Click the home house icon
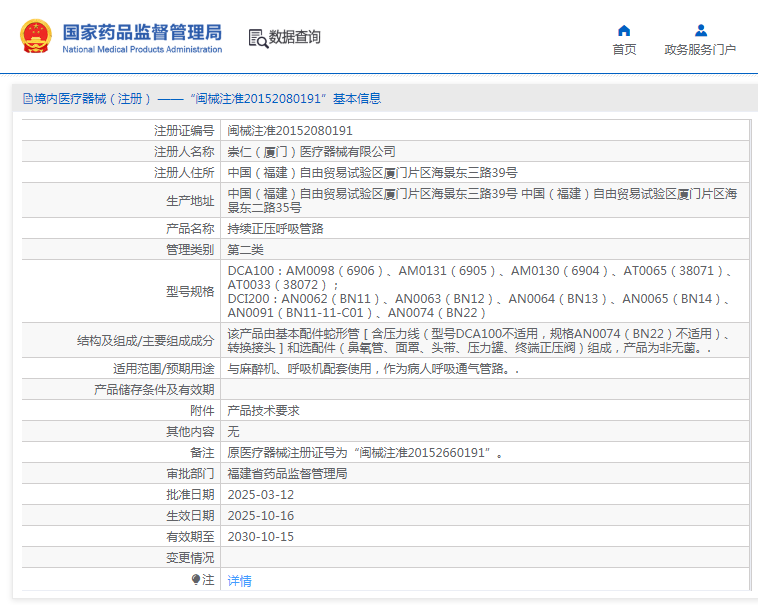Image resolution: width=758 pixels, height=605 pixels. (624, 30)
